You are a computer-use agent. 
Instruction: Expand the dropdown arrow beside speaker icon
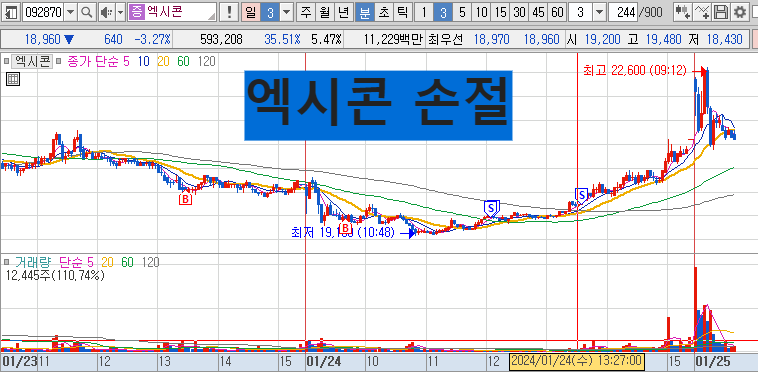click(x=120, y=12)
